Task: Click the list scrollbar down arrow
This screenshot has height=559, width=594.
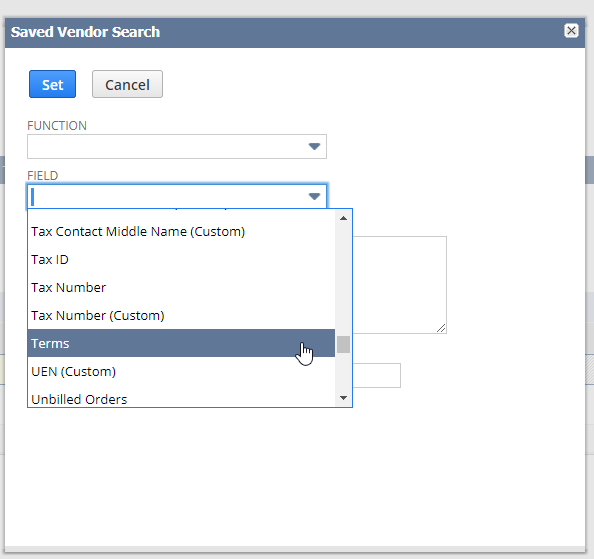Action: [344, 398]
